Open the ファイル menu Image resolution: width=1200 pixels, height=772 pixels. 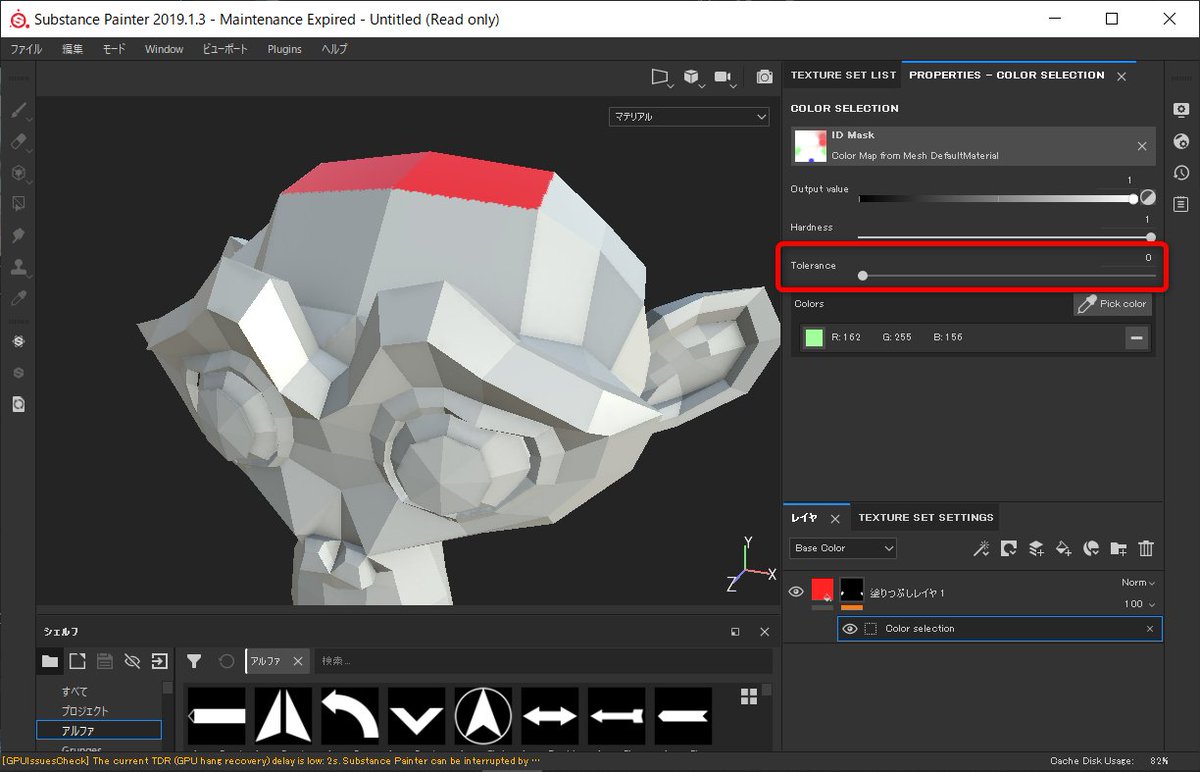[26, 49]
